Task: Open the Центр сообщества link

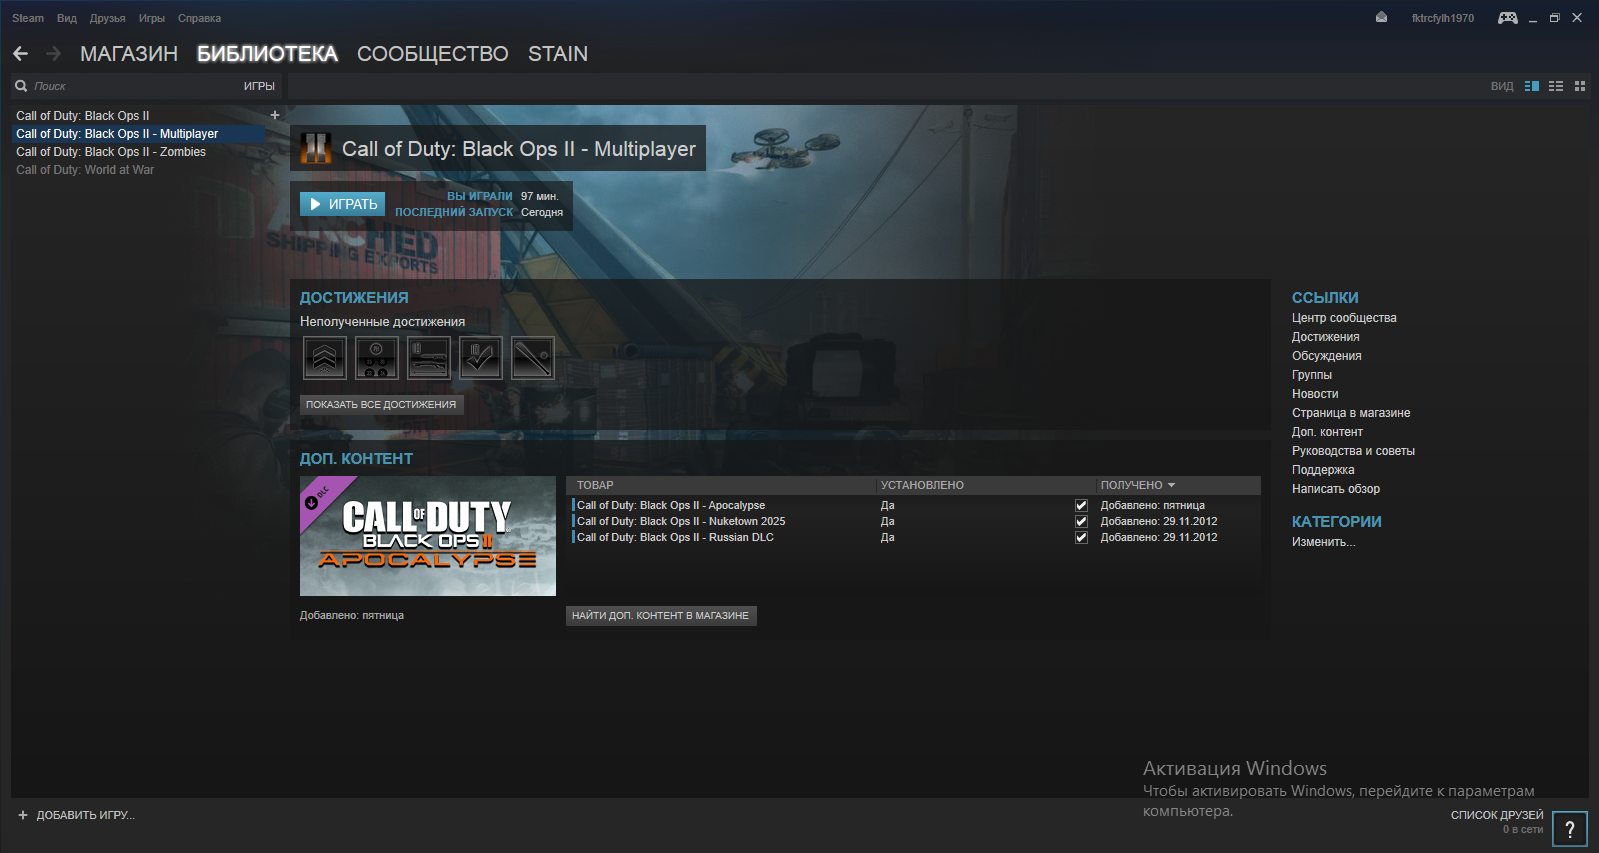Action: (1344, 318)
